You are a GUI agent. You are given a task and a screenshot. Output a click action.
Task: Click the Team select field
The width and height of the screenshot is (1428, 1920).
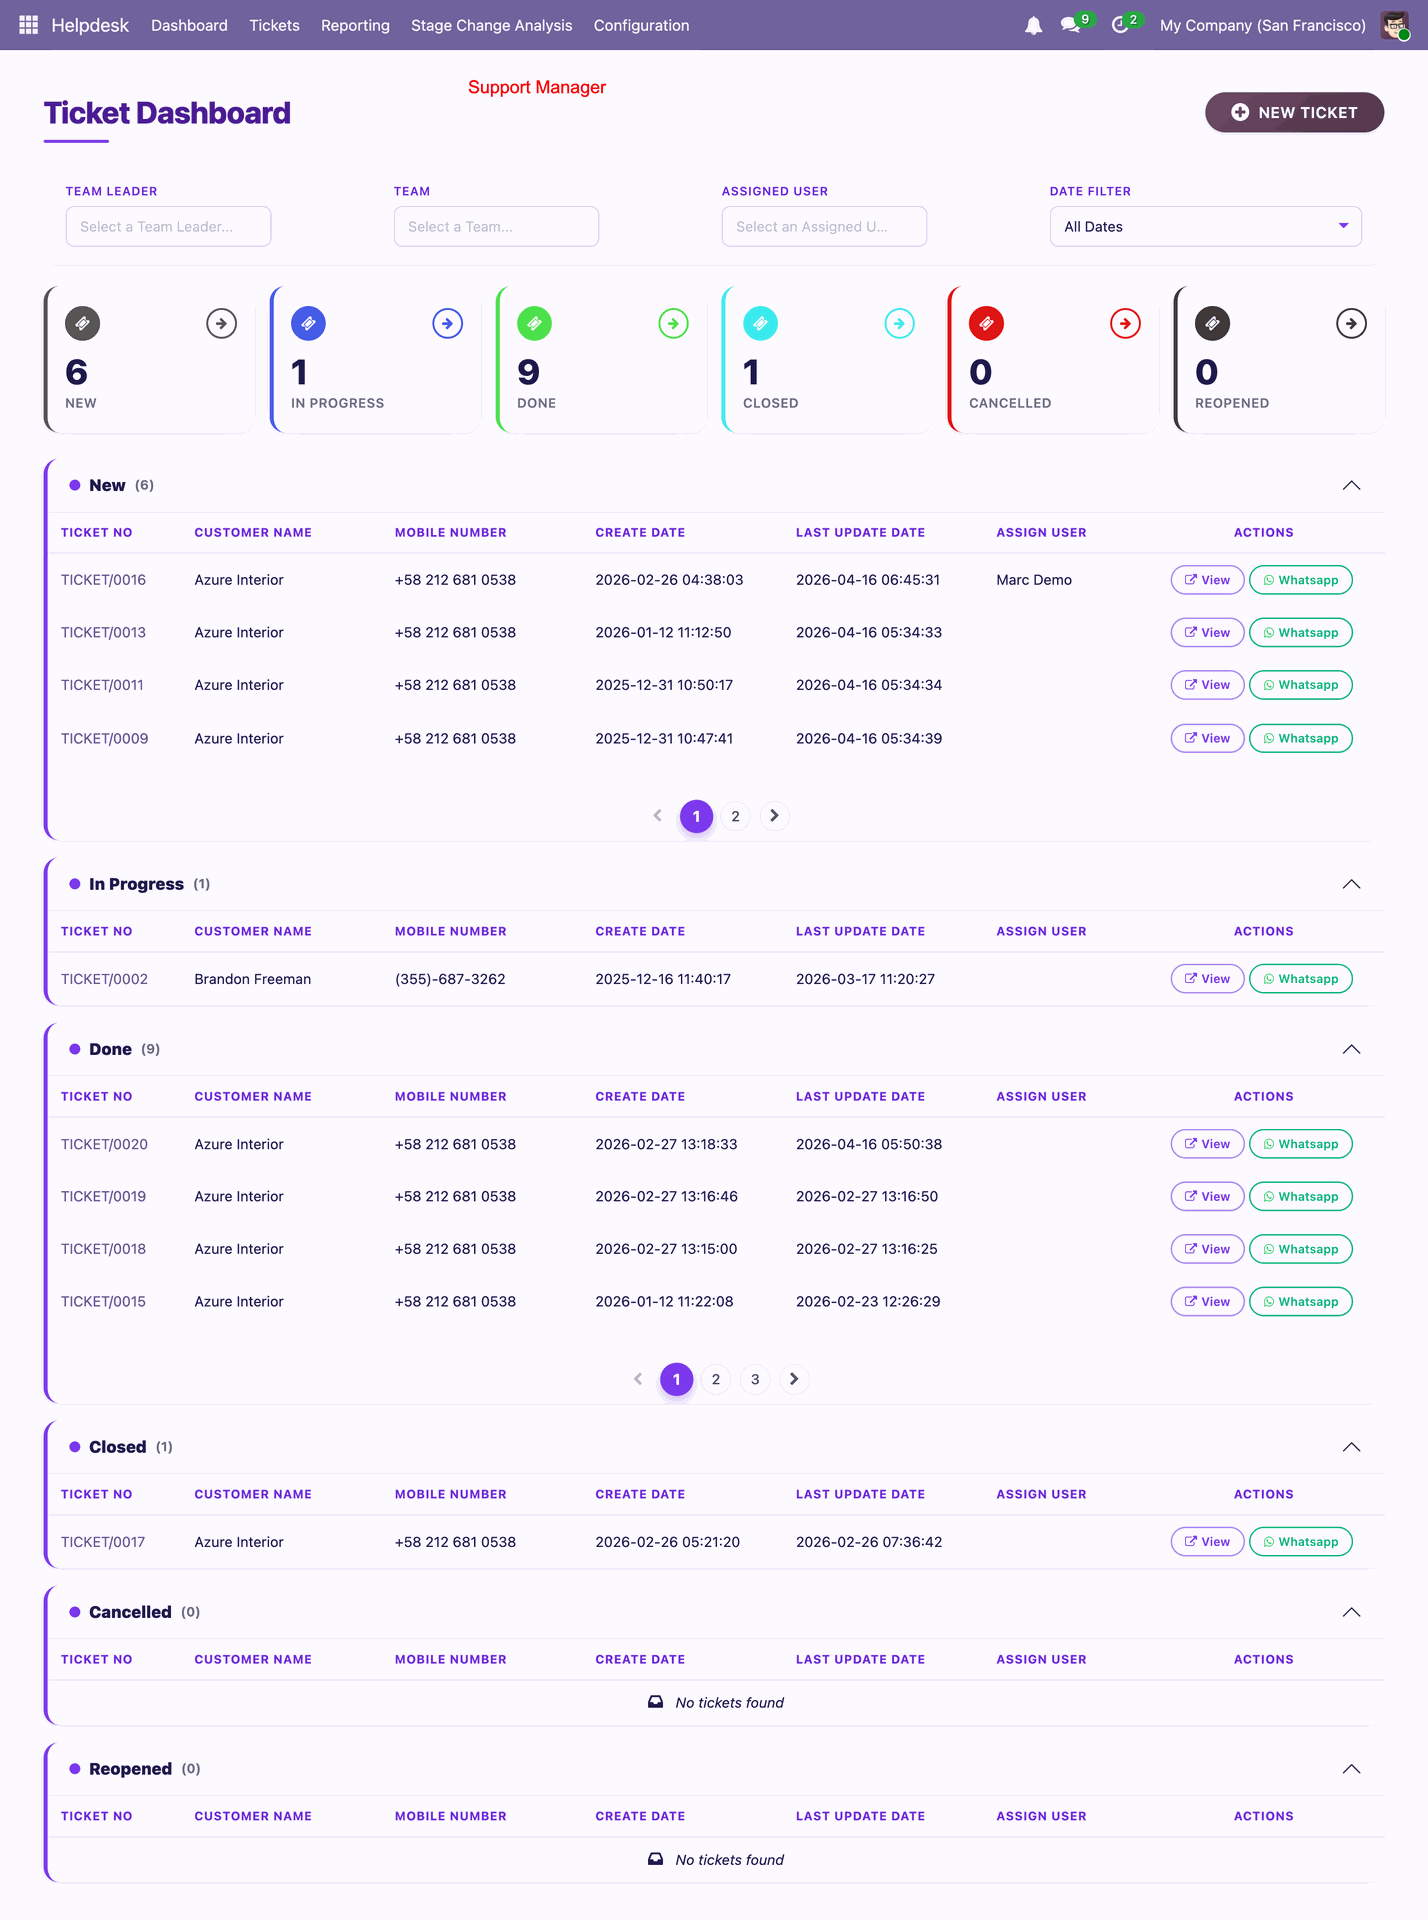496,226
